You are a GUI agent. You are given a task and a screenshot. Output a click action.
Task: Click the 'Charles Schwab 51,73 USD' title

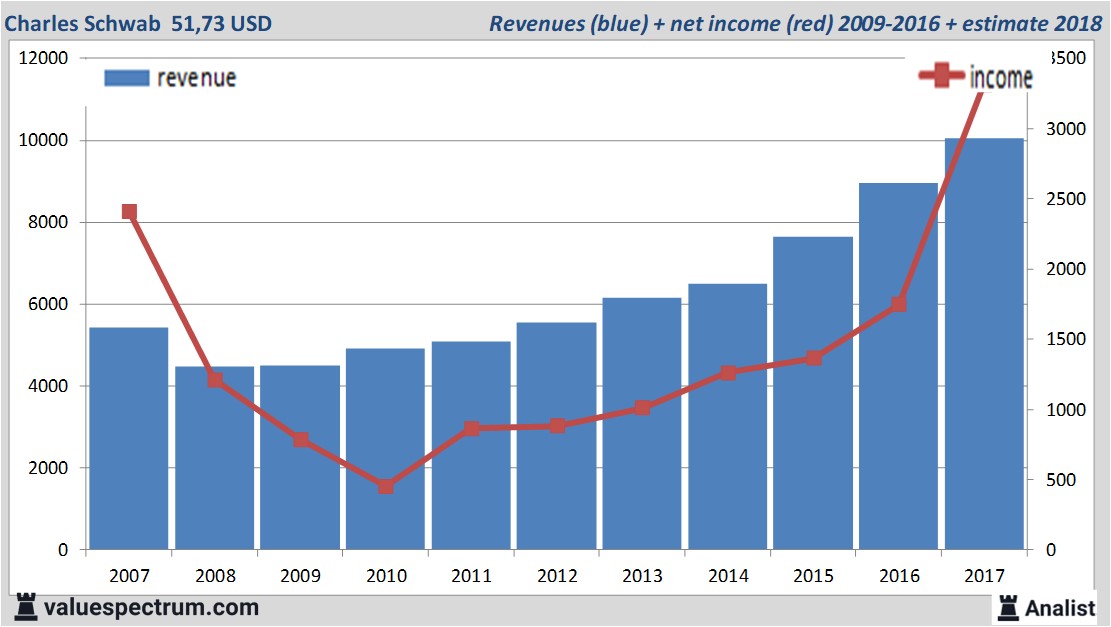coord(138,23)
